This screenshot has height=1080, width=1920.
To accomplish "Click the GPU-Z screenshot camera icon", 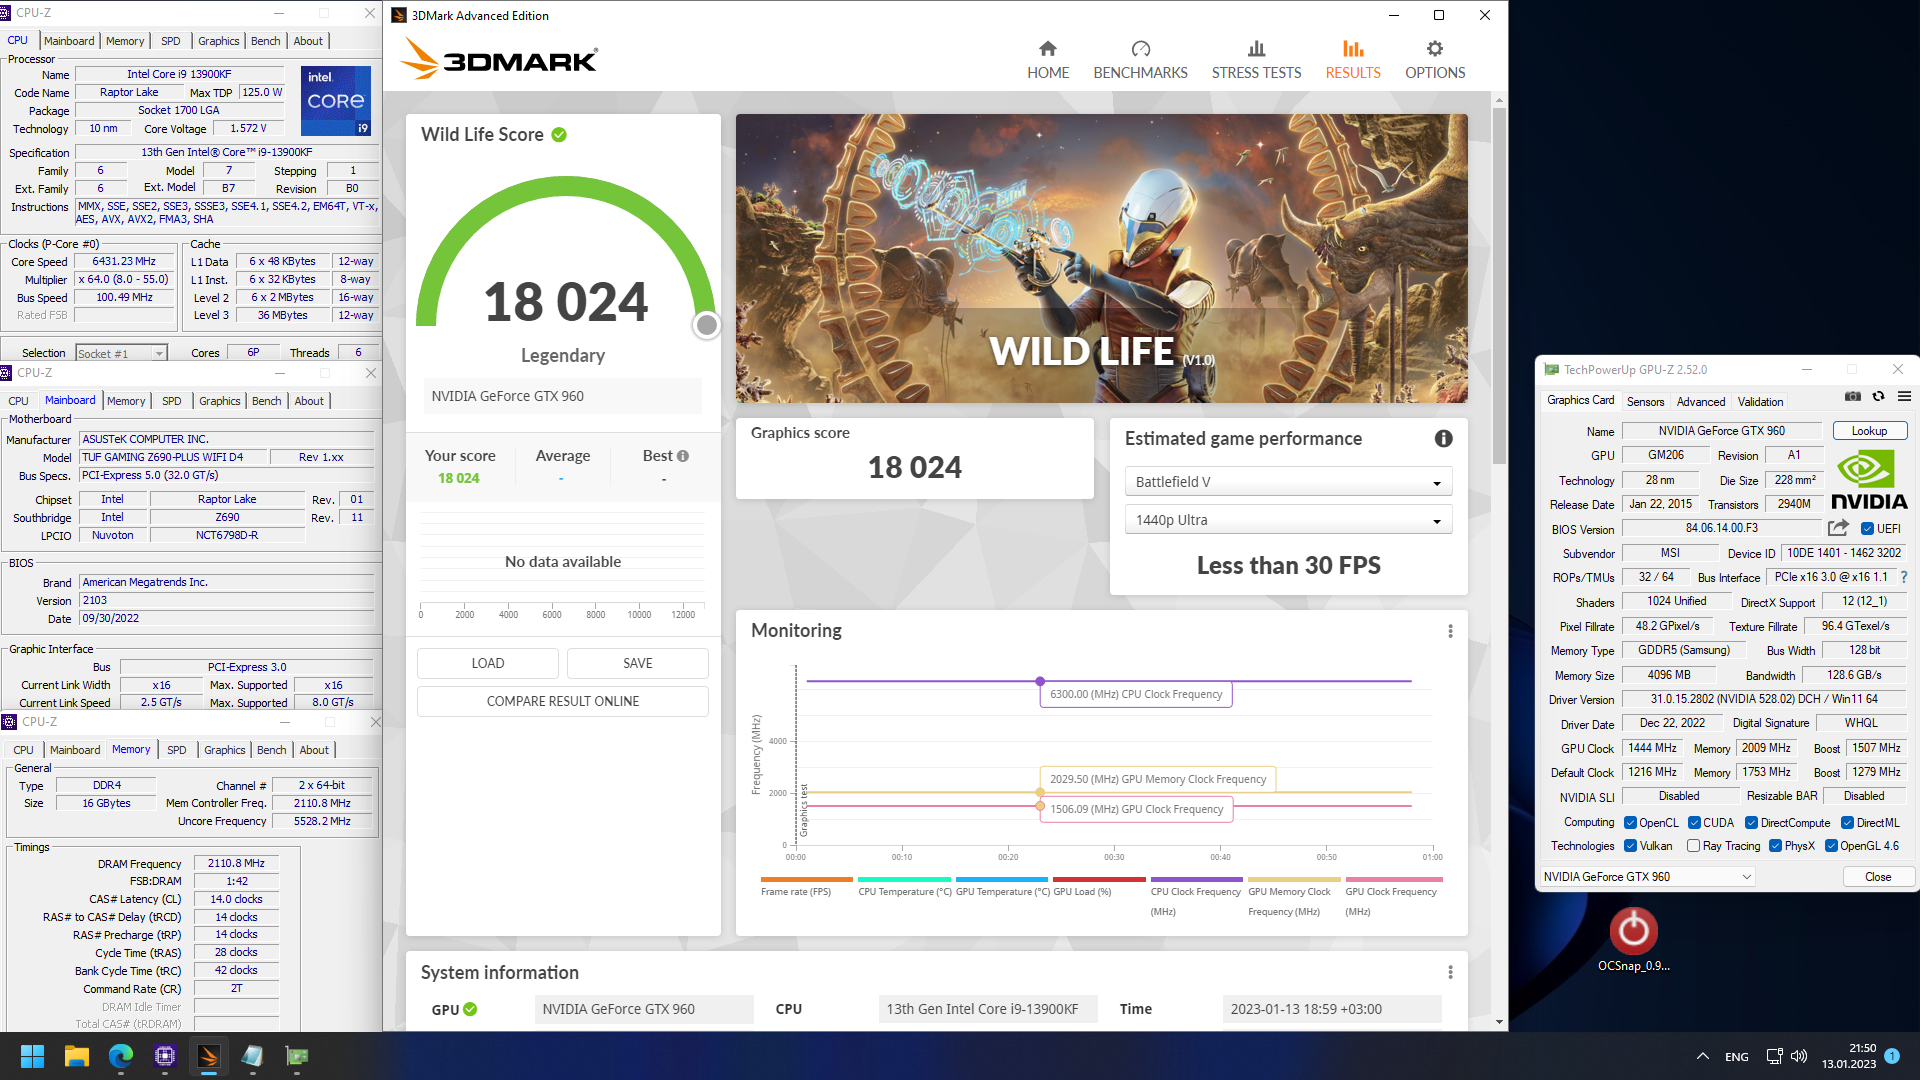I will [1852, 397].
